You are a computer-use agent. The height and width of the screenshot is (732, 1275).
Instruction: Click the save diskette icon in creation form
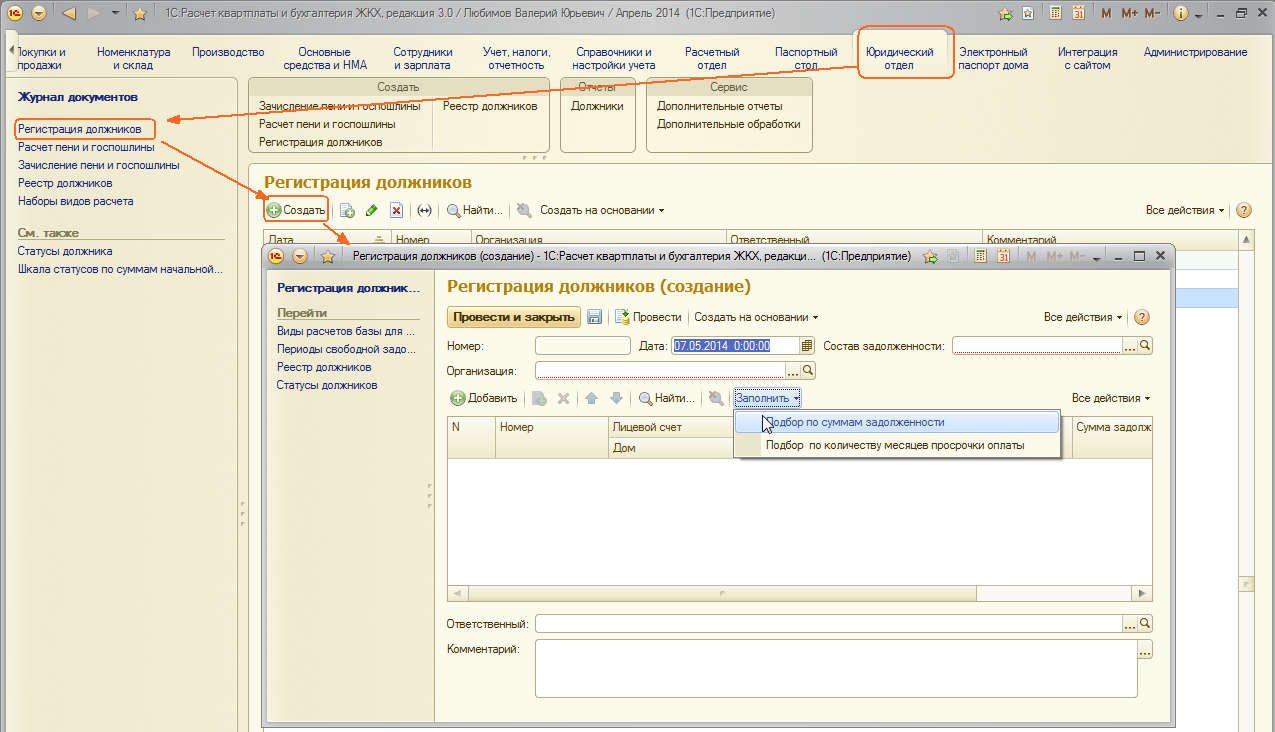point(594,317)
